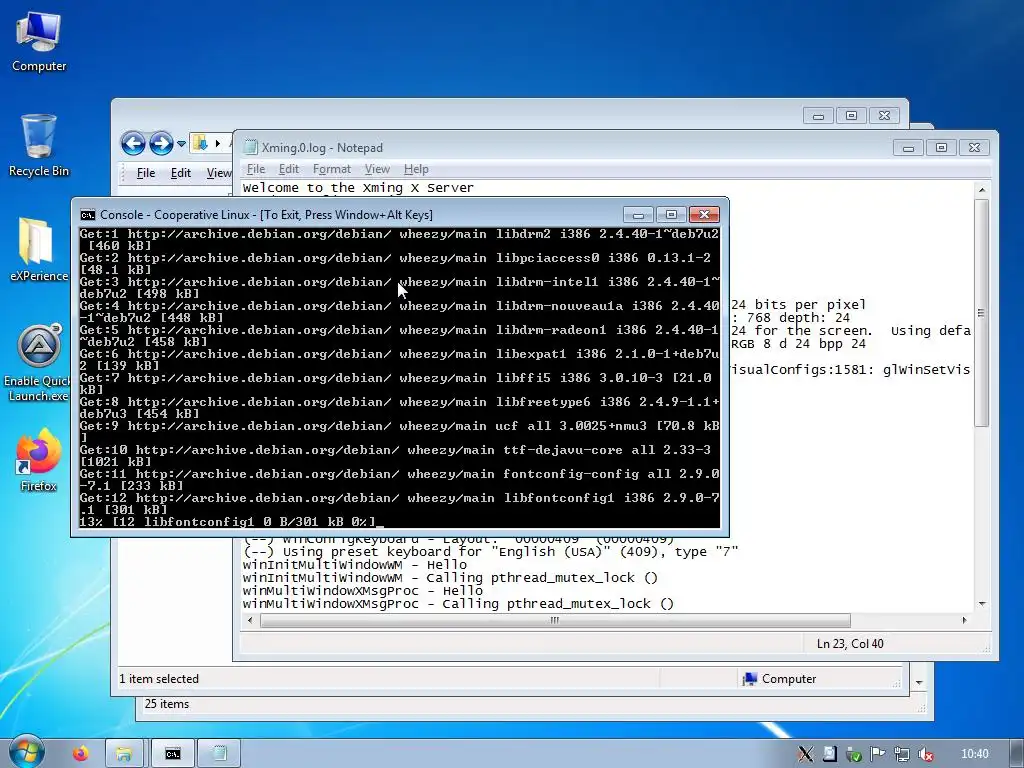This screenshot has height=768, width=1024.
Task: Open the Windows Start menu
Action: (26, 752)
